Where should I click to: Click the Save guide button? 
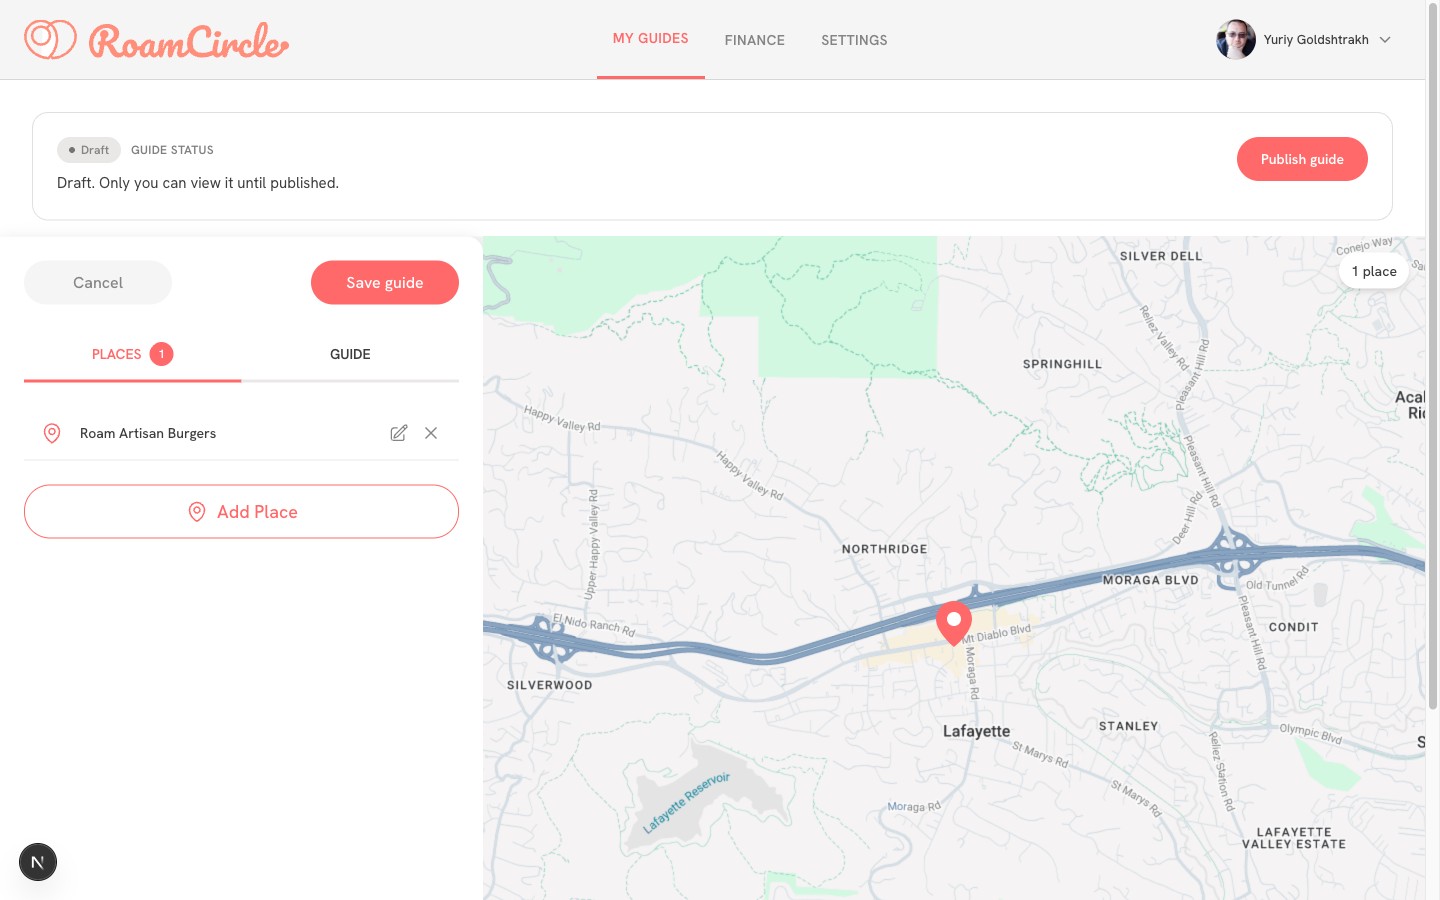(385, 283)
